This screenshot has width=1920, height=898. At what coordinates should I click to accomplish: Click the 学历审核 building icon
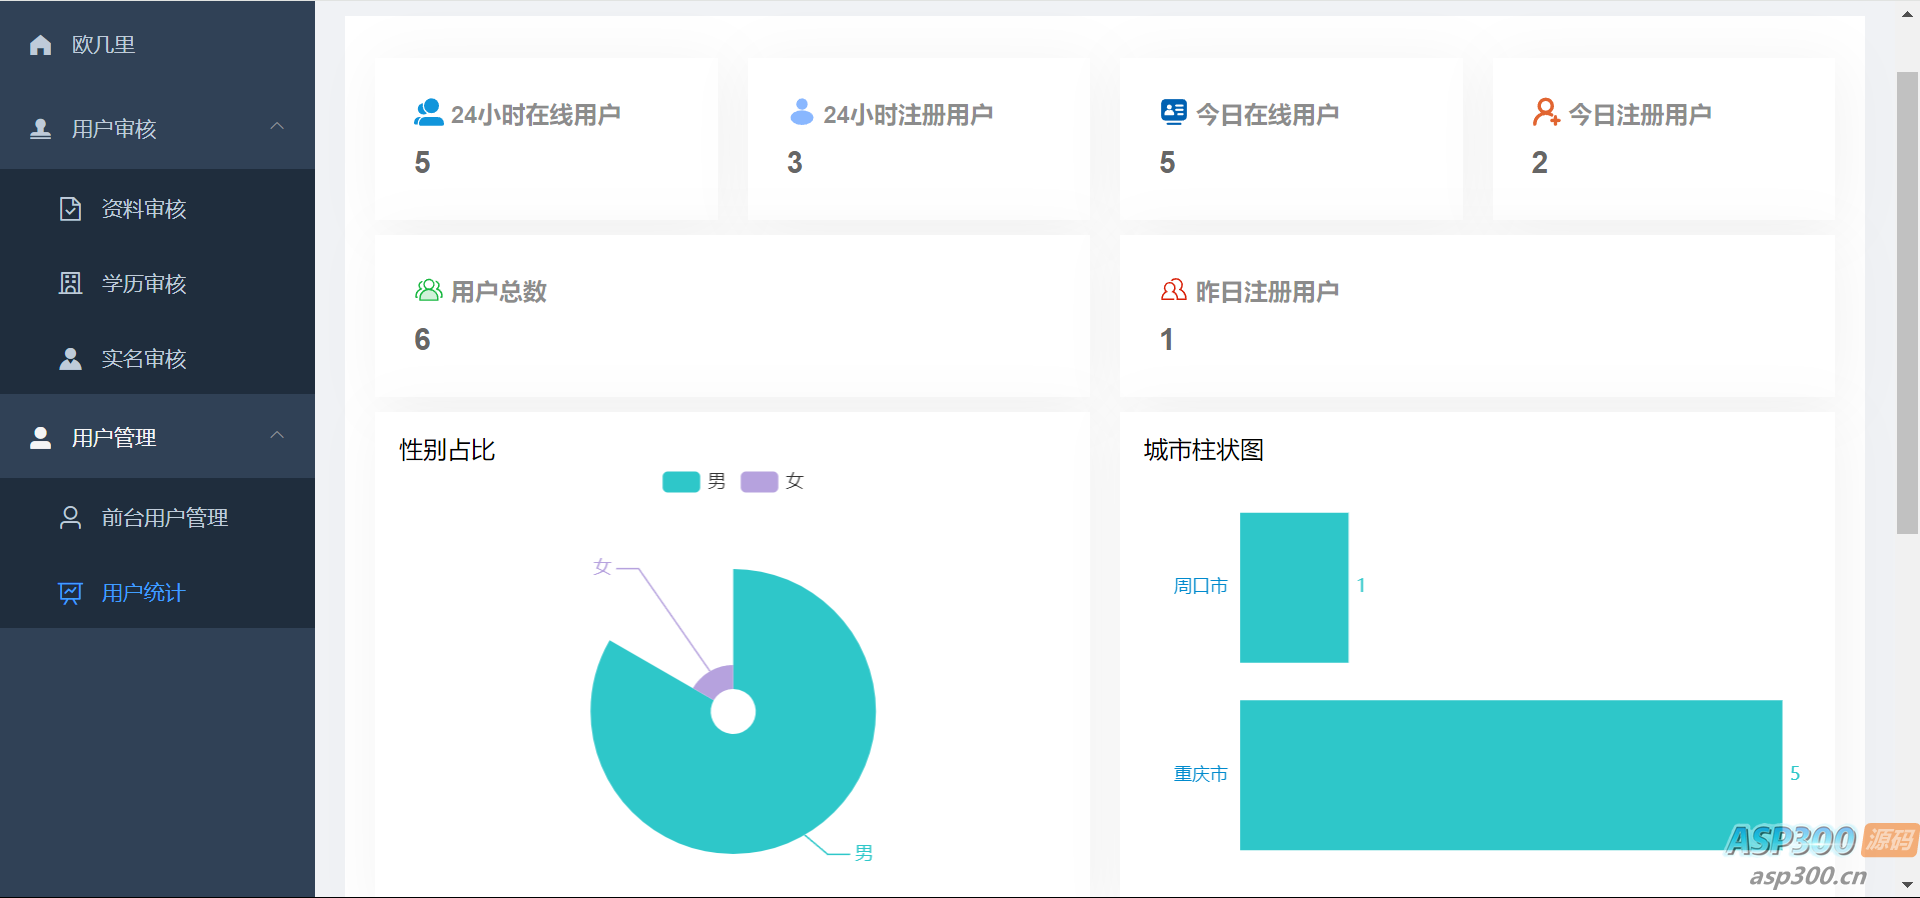point(70,284)
